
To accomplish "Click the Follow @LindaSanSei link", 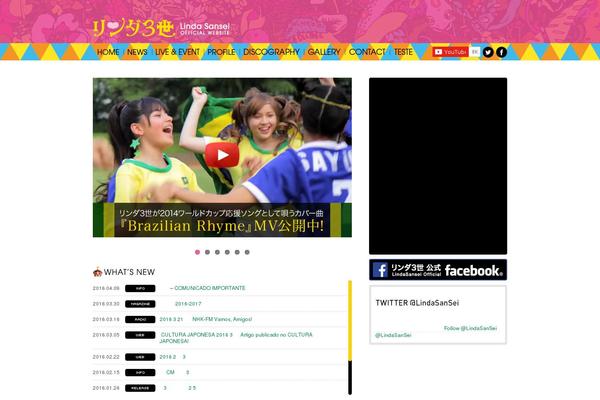I will pyautogui.click(x=470, y=328).
